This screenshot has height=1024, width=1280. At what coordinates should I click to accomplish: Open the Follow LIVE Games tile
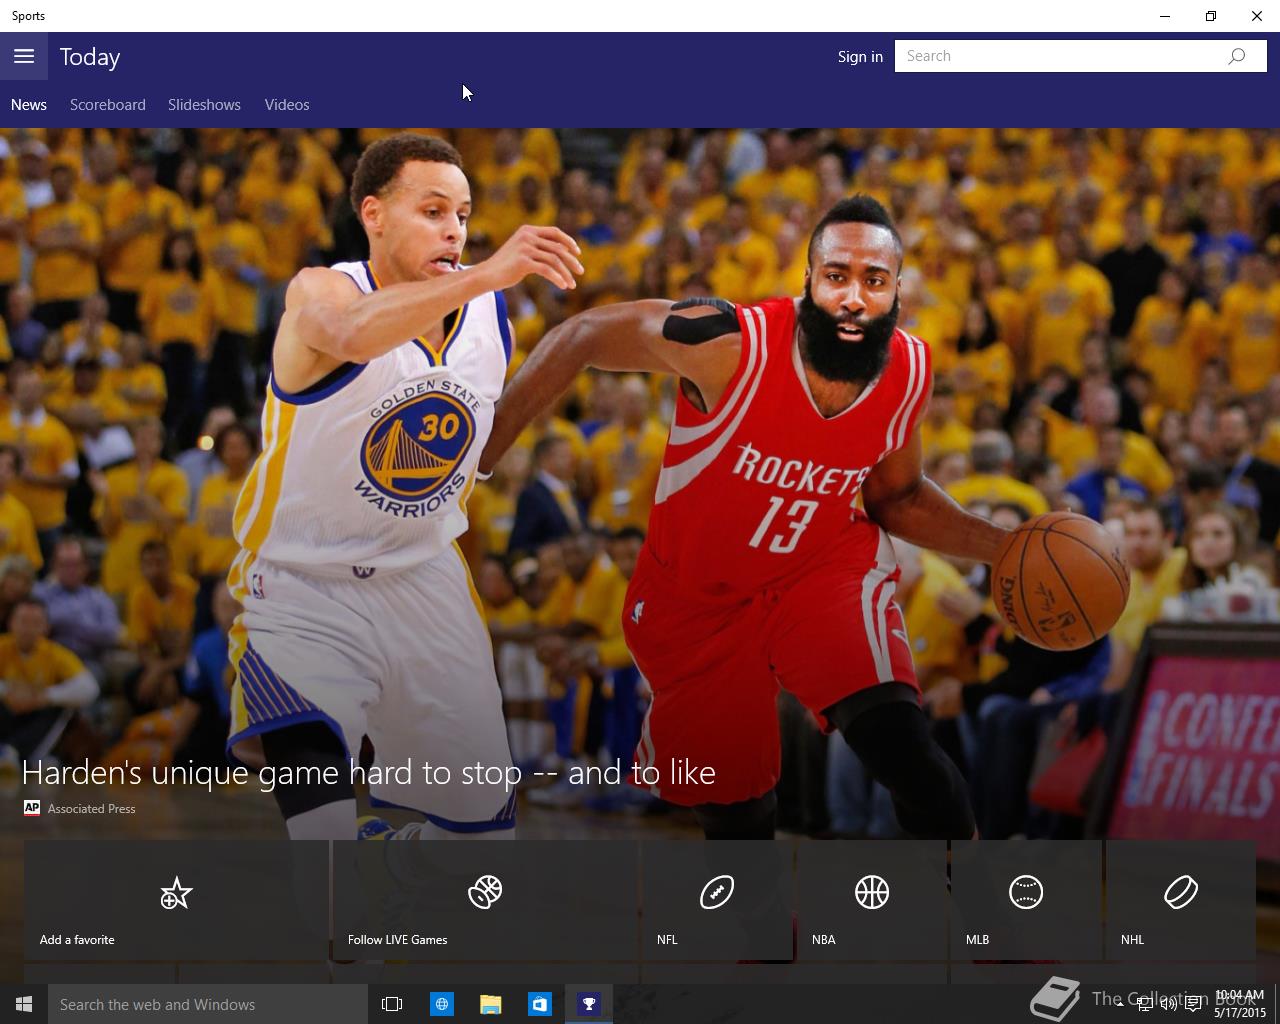[x=485, y=901]
